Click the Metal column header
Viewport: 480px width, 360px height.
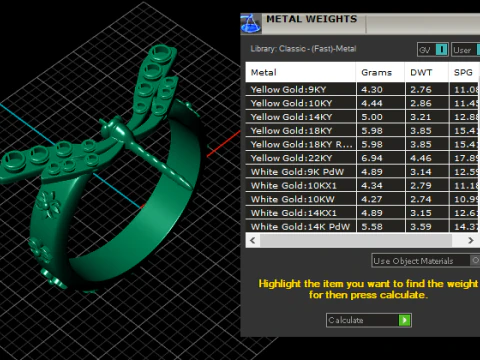(300, 72)
